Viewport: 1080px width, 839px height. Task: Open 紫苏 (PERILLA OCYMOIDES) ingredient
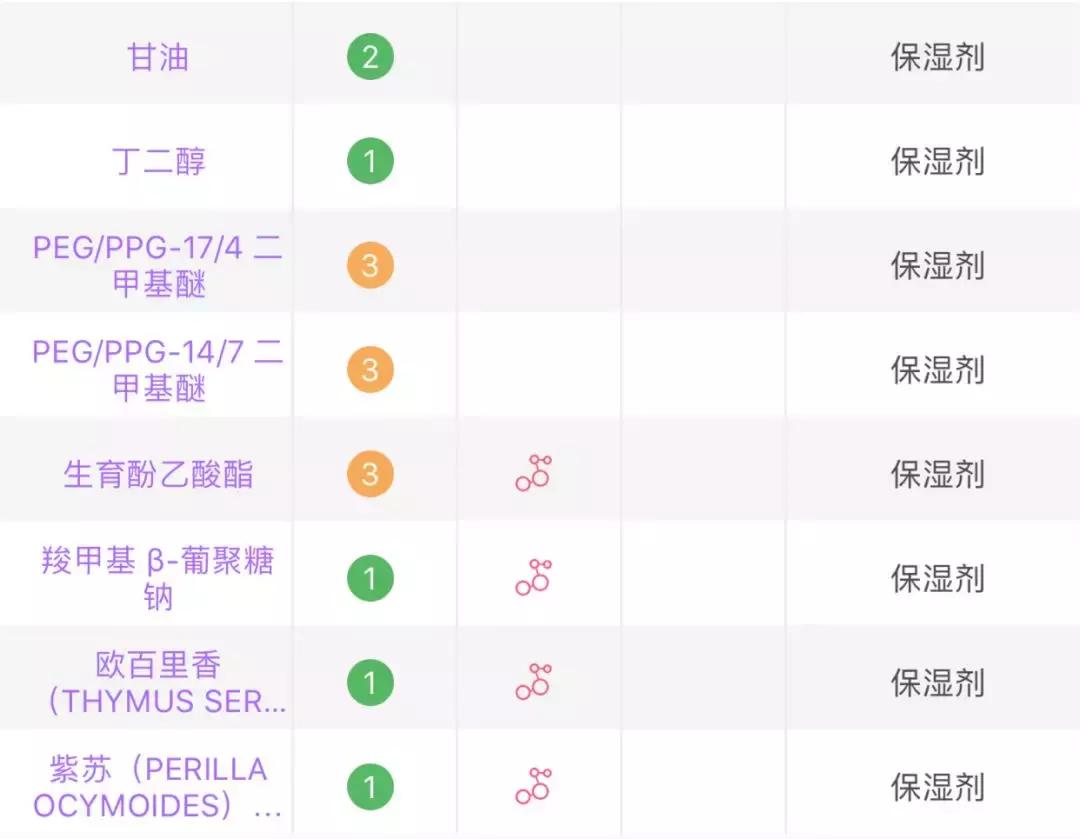coord(158,787)
